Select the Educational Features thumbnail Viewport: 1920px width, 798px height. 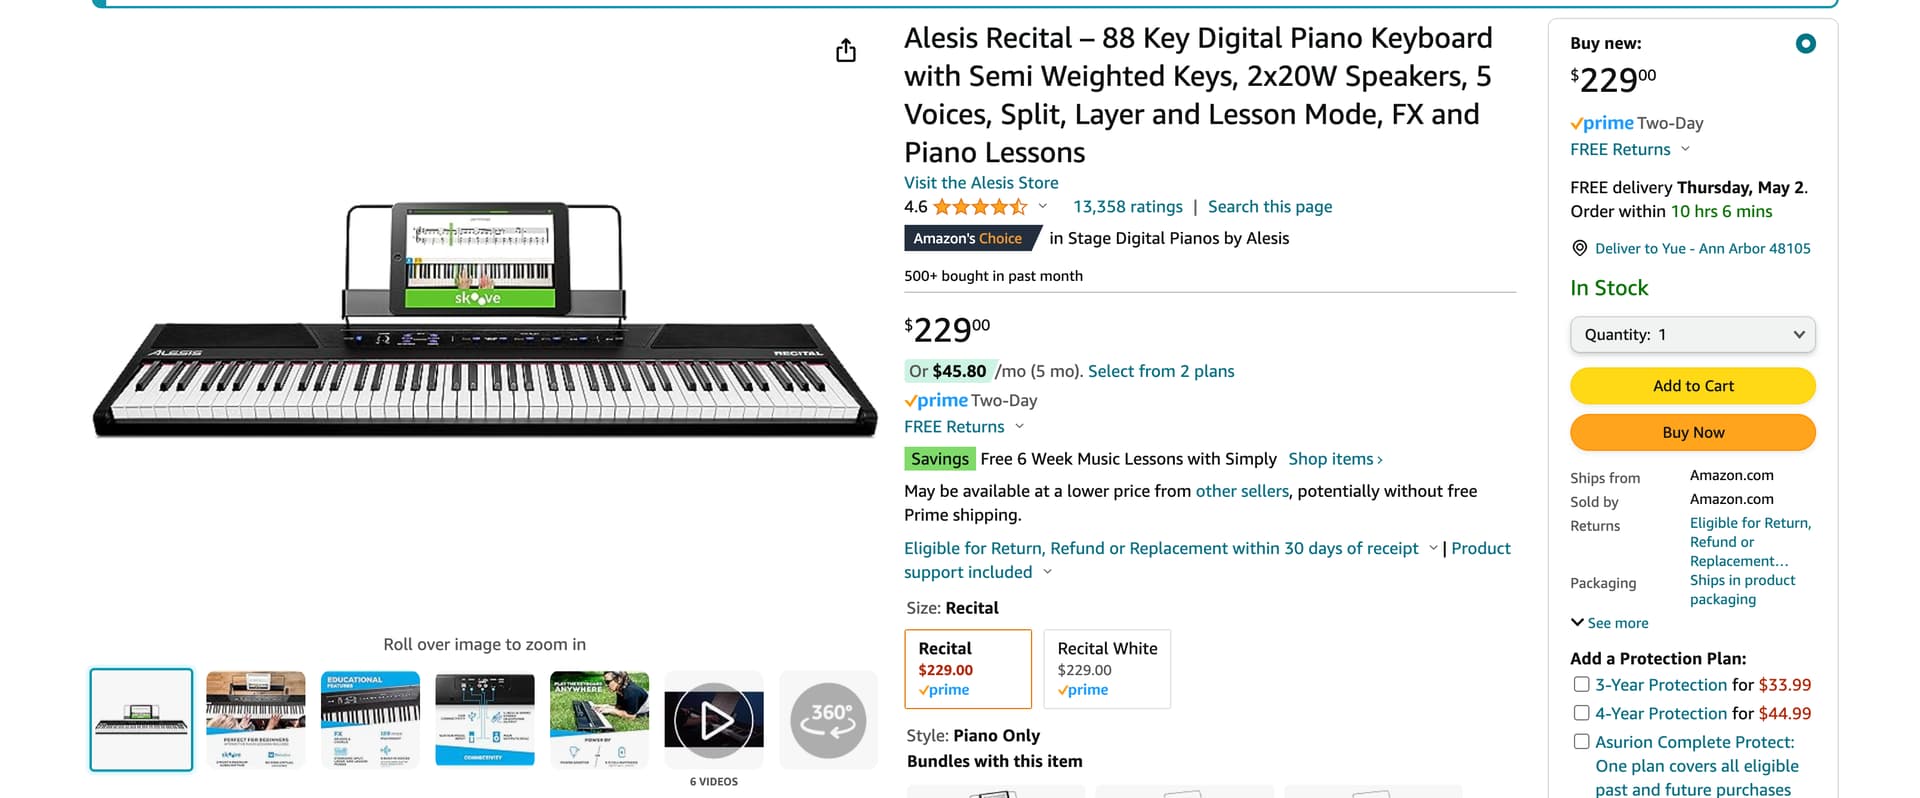tap(370, 720)
